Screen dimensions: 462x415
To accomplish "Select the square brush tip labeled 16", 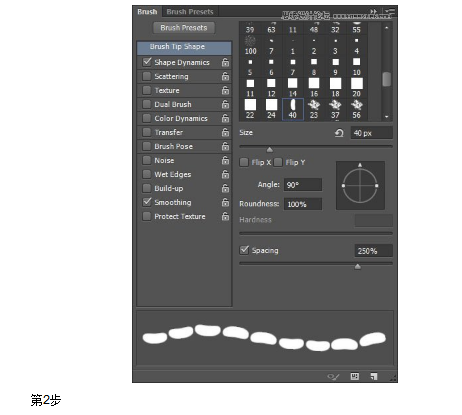I will pos(314,88).
